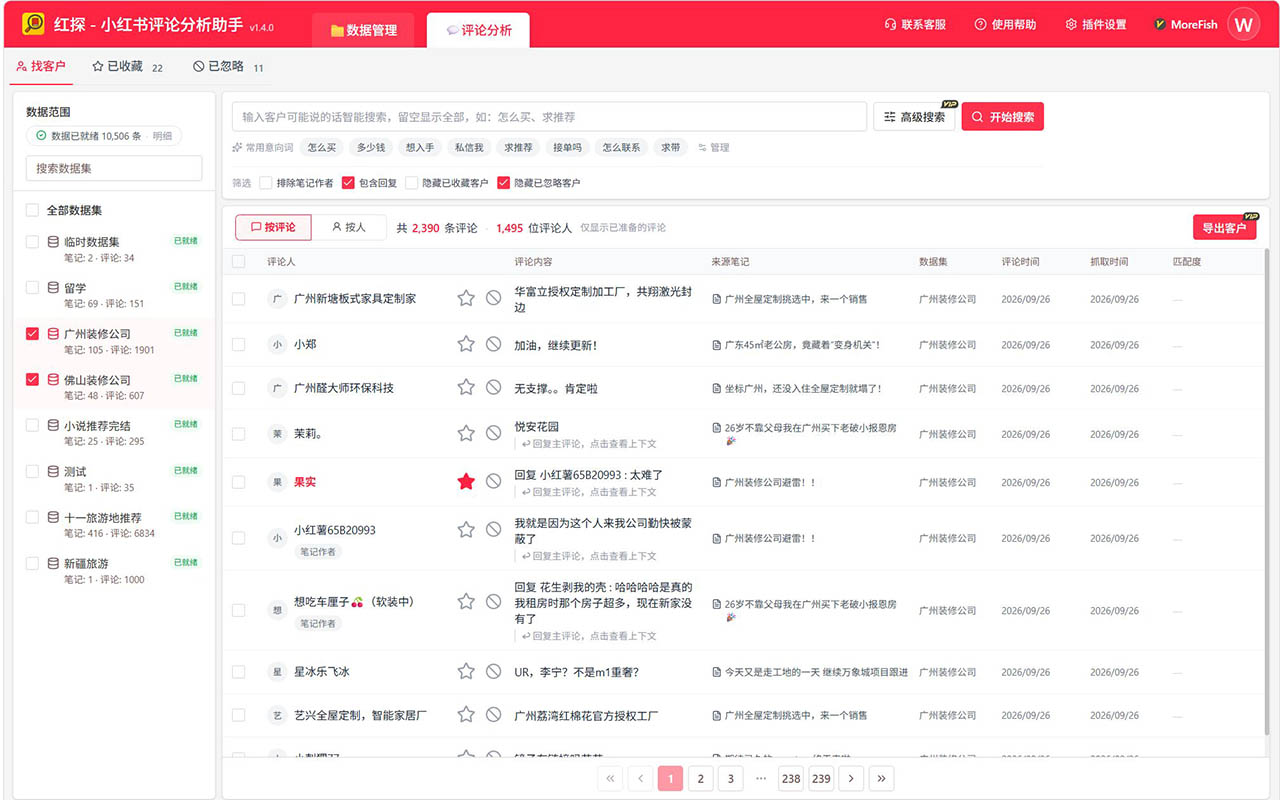Uncheck 包含回复 filter checkbox
The image size is (1280, 800).
(348, 183)
